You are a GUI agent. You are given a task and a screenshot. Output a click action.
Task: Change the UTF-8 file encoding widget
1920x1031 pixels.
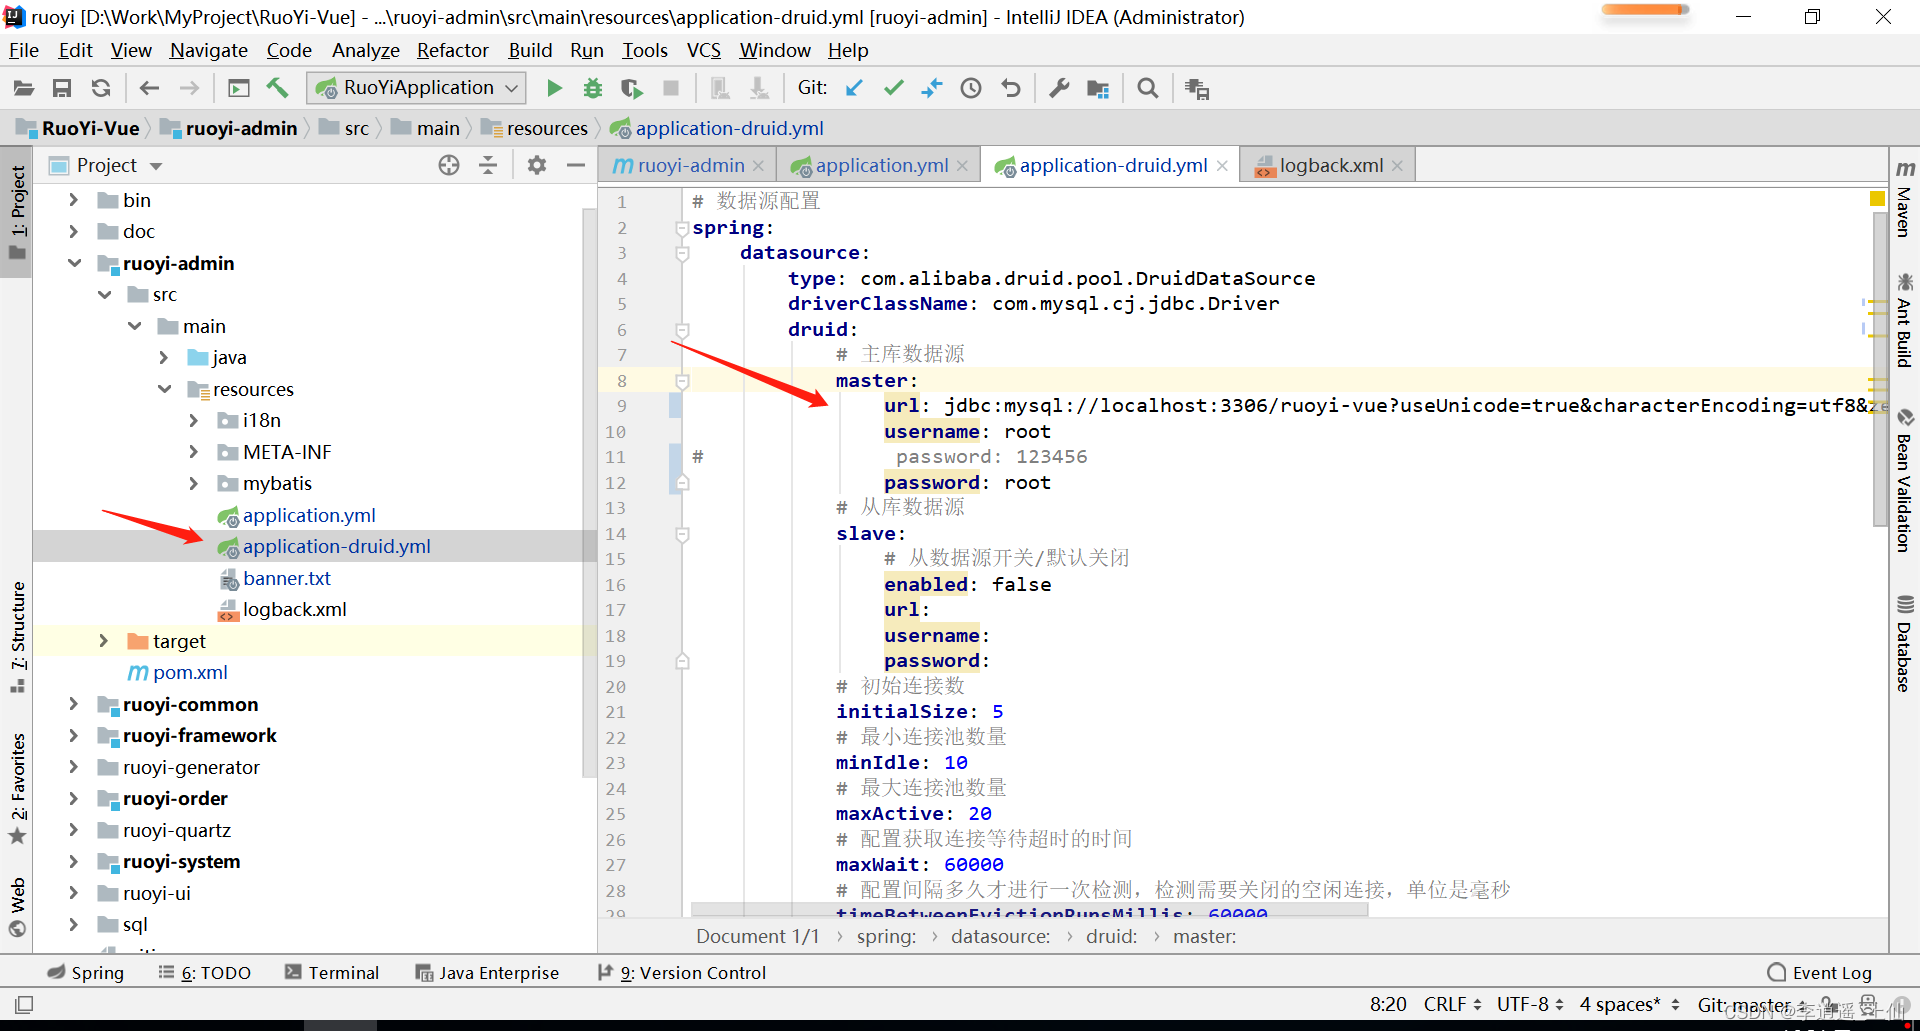[1530, 1004]
